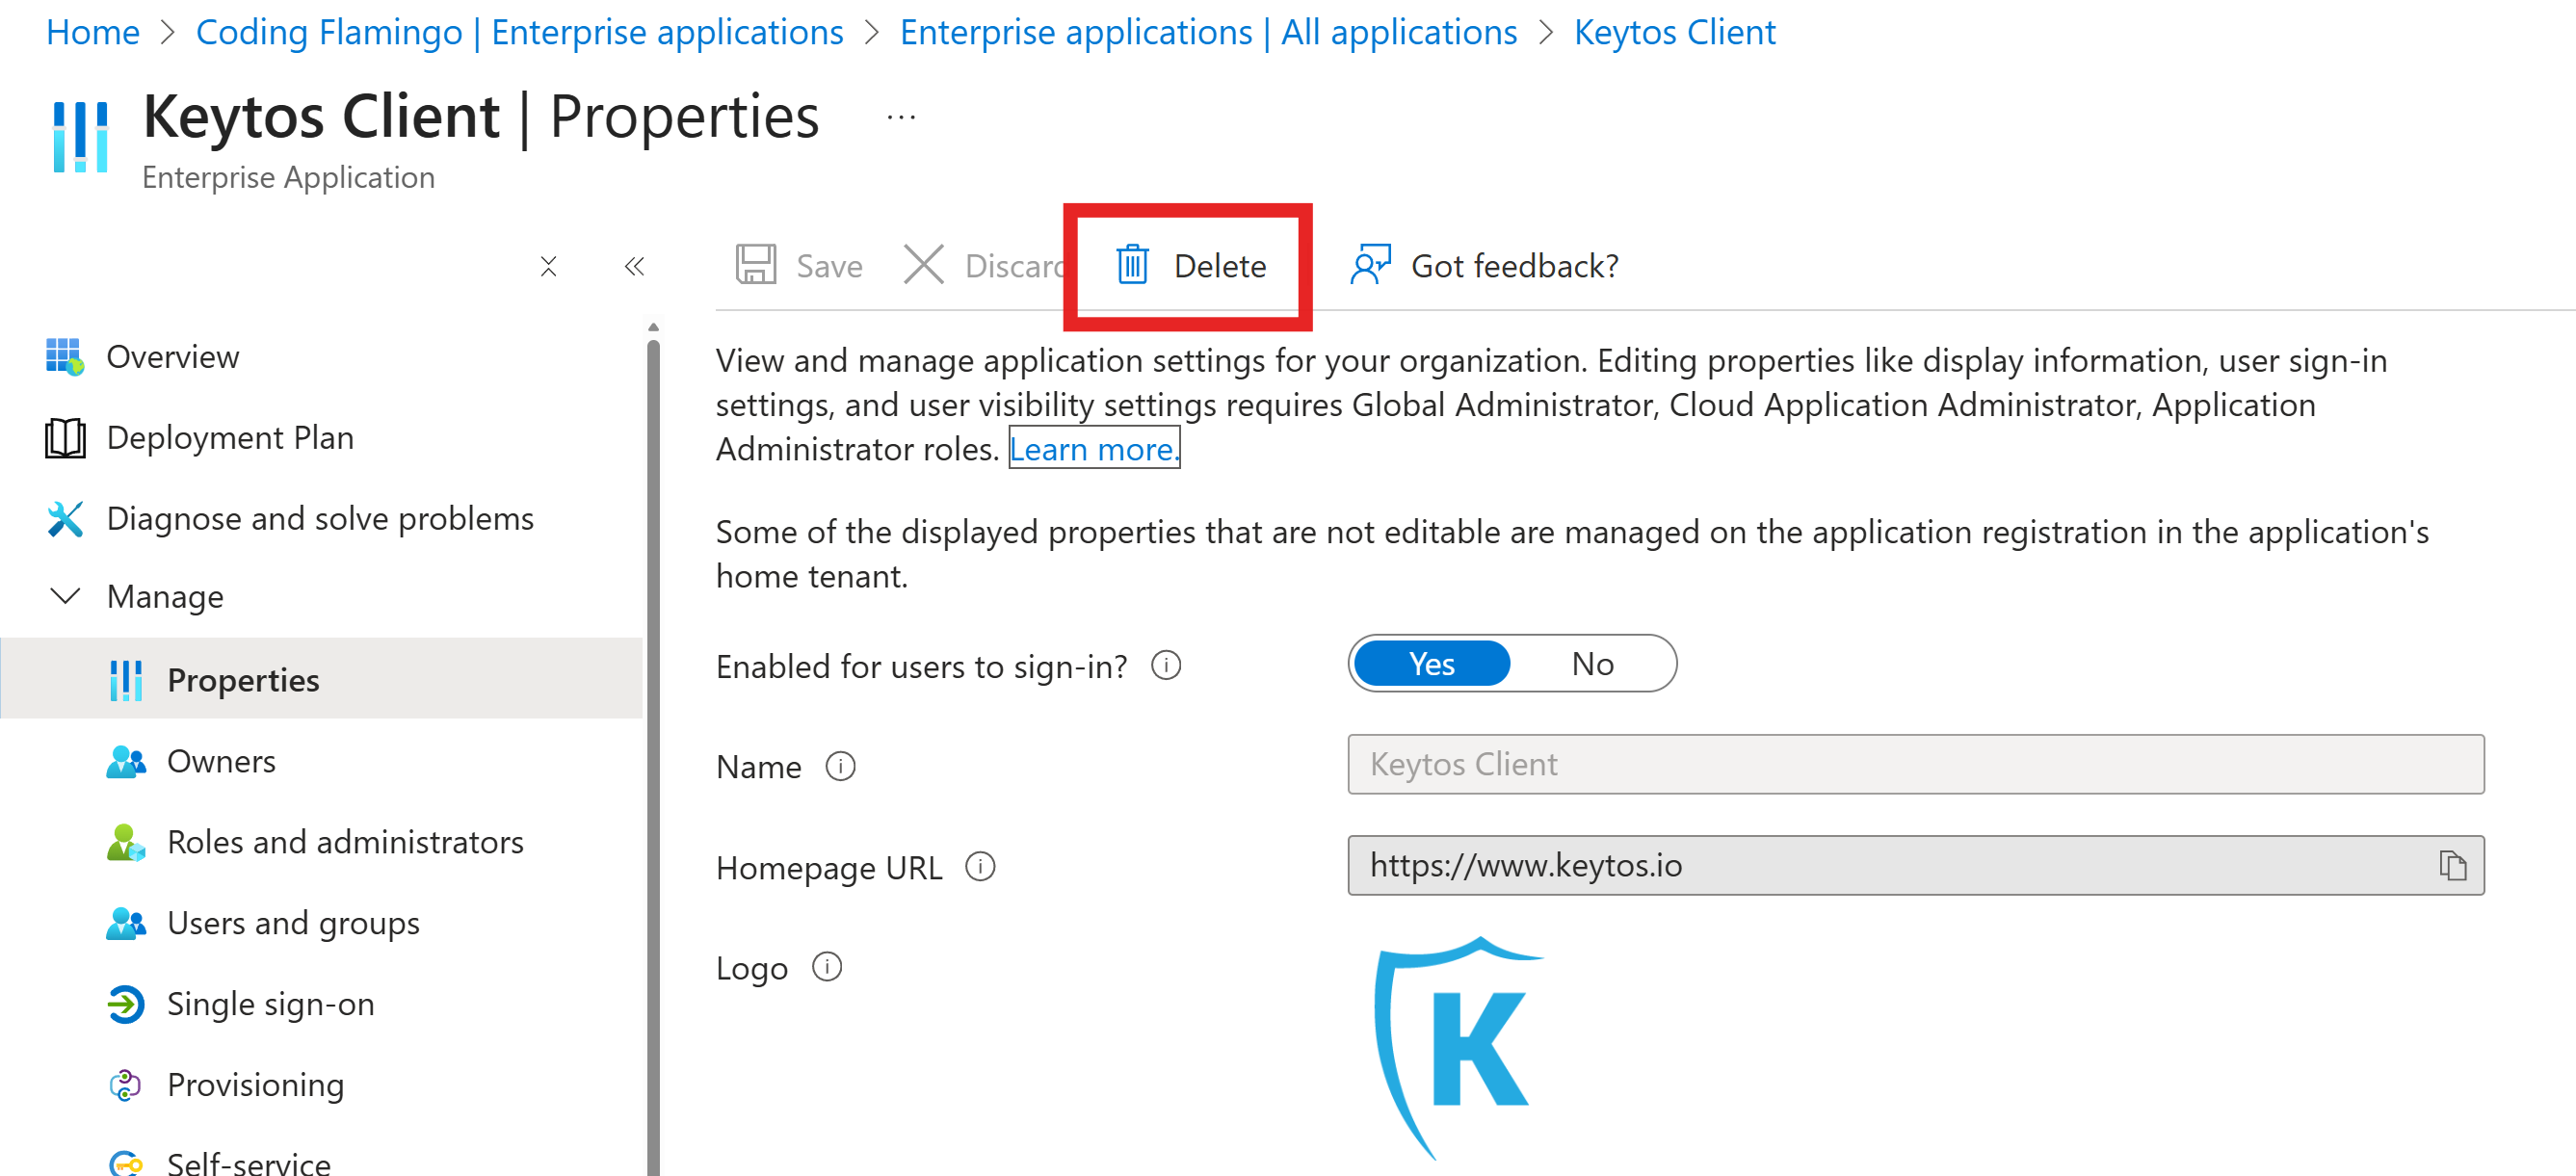Click the Got feedback icon

click(x=1371, y=265)
